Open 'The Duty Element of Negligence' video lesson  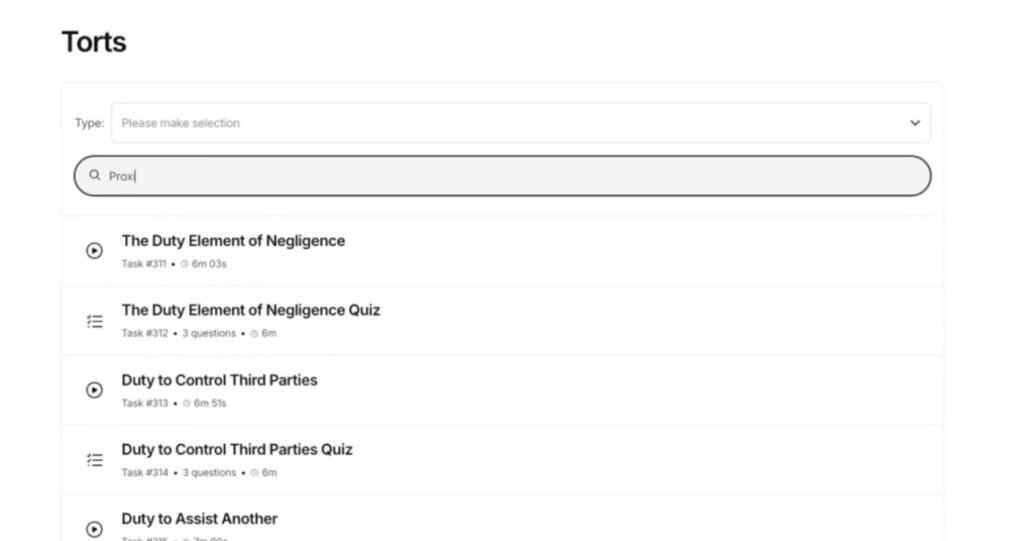coord(233,241)
